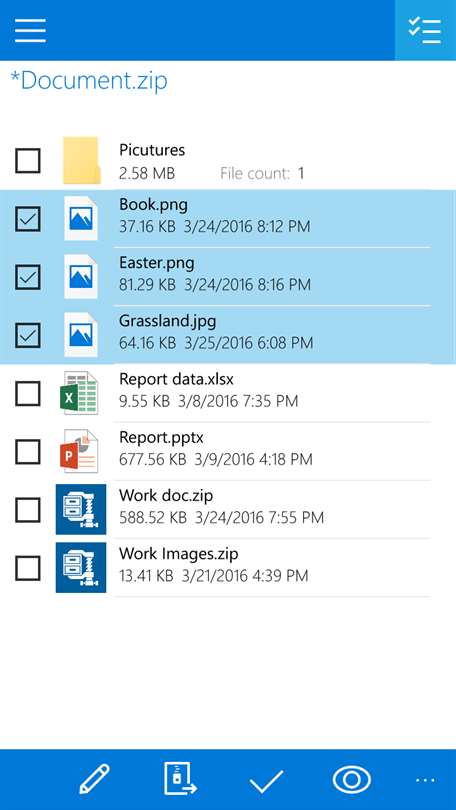Image resolution: width=456 pixels, height=810 pixels.
Task: Tap the extract archive icon
Action: coord(180,778)
